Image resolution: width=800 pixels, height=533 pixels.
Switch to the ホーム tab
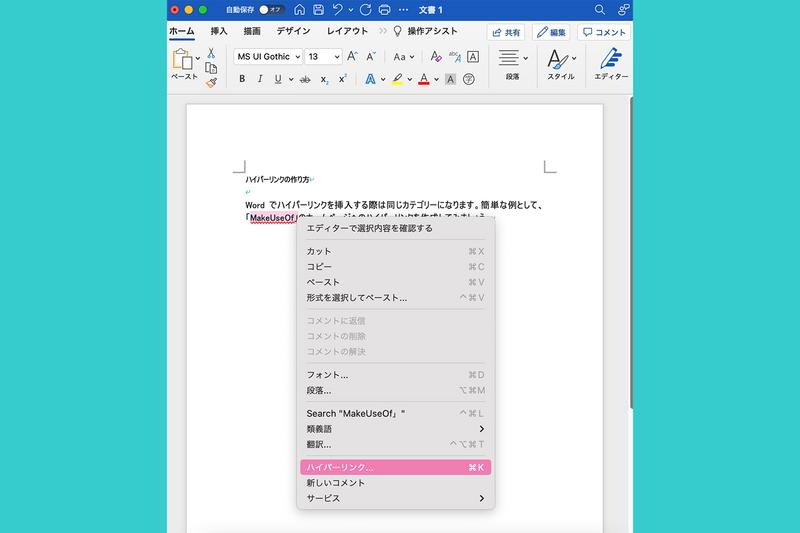coord(182,31)
